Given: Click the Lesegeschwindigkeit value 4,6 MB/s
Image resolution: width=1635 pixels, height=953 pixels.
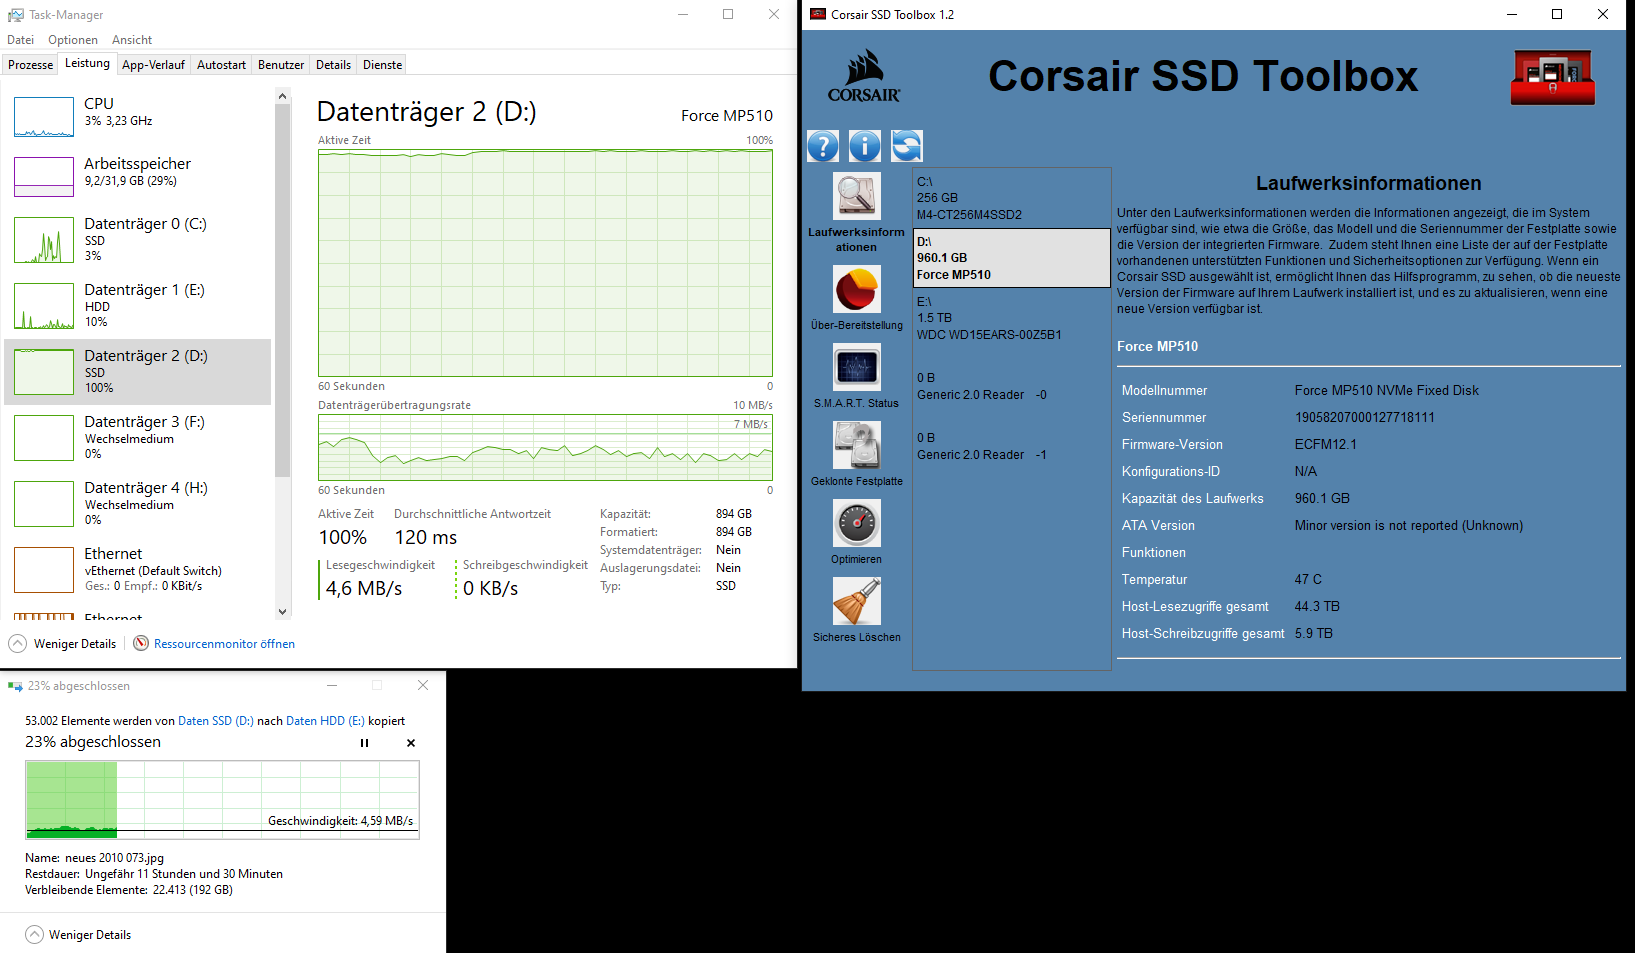Looking at the screenshot, I should tap(364, 589).
